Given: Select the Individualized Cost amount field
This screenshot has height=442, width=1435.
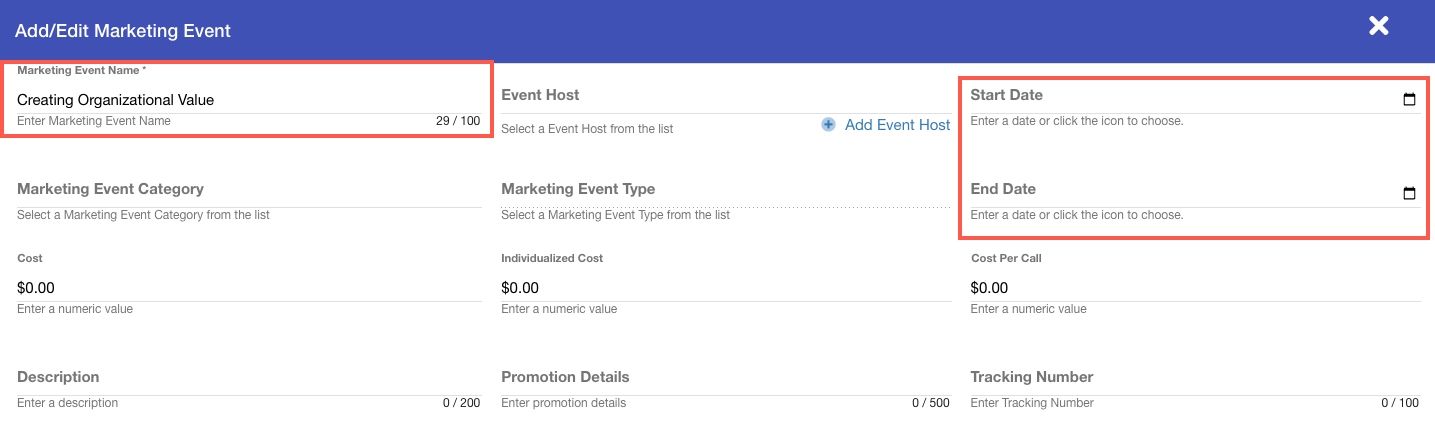Looking at the screenshot, I should pyautogui.click(x=724, y=287).
